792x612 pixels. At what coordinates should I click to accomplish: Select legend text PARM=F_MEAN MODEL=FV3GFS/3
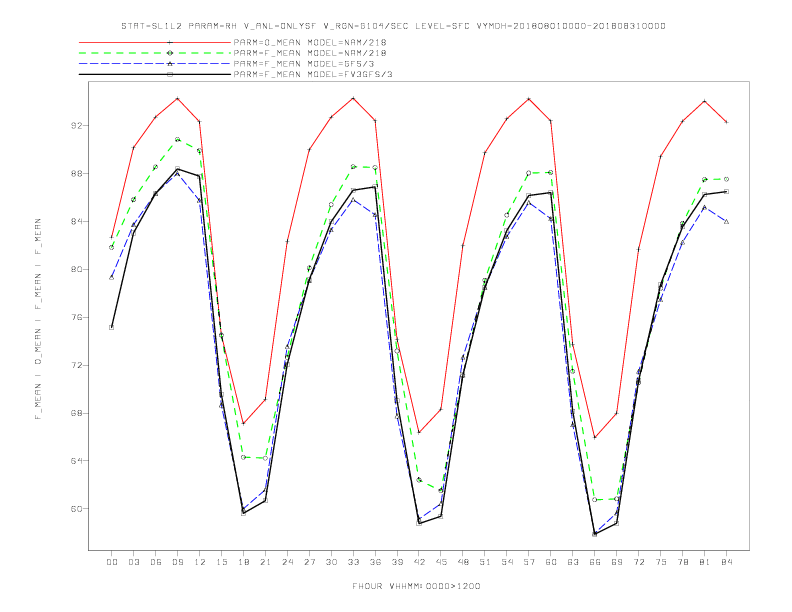point(313,74)
